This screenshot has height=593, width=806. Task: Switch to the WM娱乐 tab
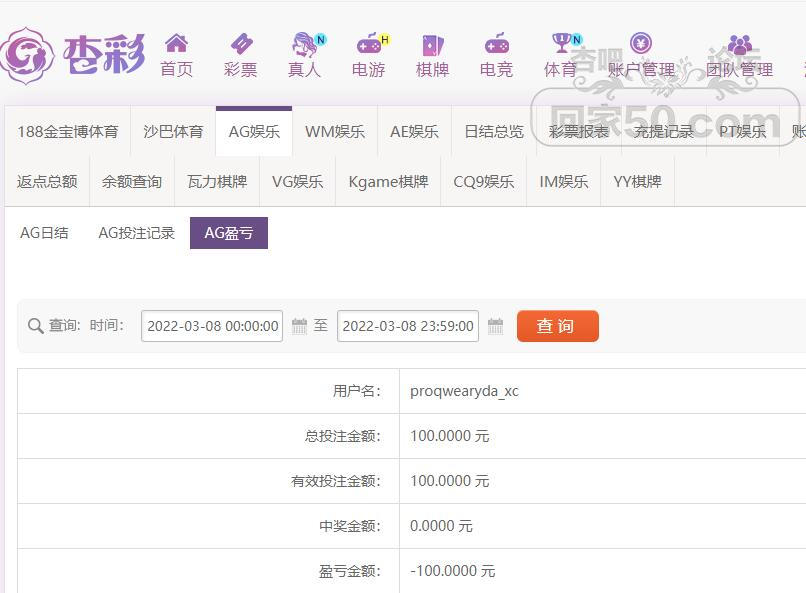(x=334, y=132)
